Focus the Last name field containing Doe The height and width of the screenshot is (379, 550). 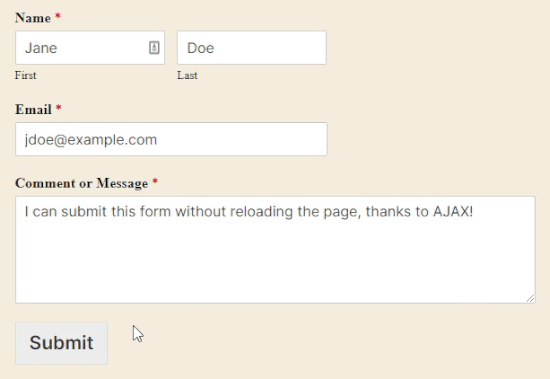click(252, 48)
